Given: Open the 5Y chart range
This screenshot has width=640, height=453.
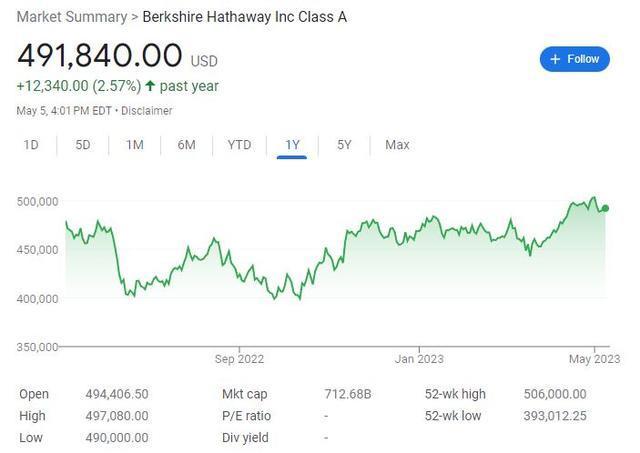Looking at the screenshot, I should [x=344, y=145].
